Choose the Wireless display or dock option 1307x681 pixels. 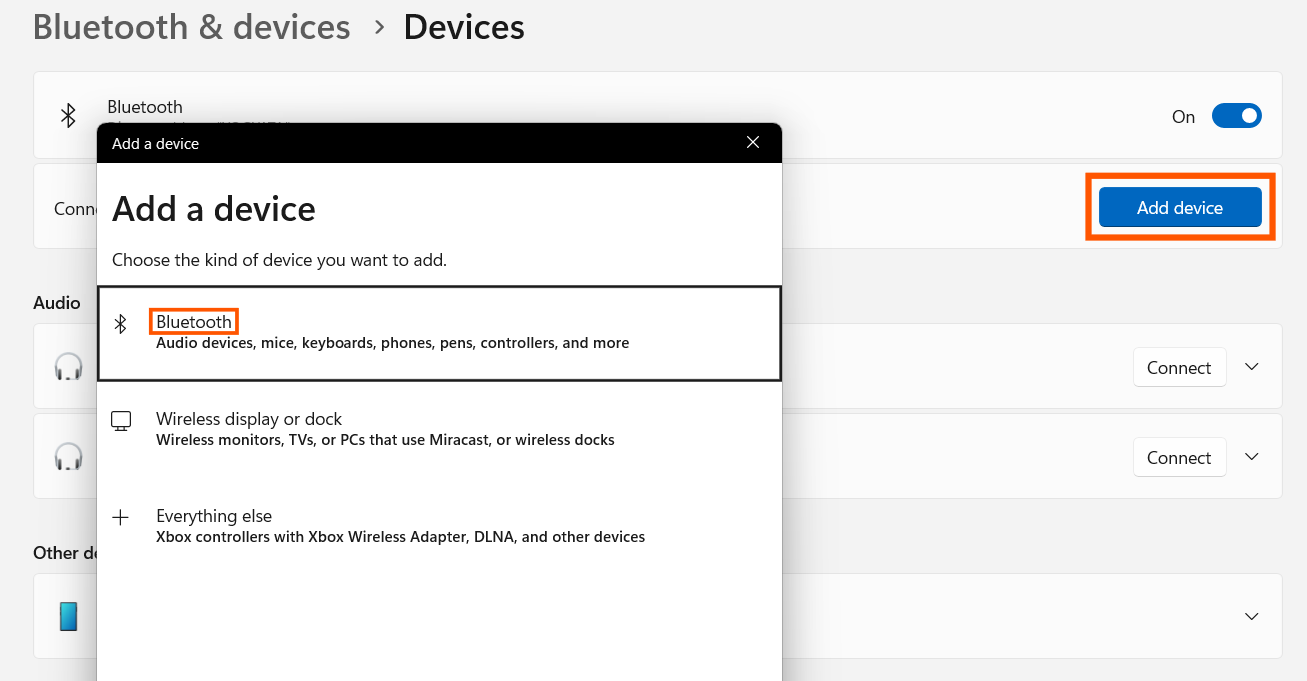click(249, 419)
